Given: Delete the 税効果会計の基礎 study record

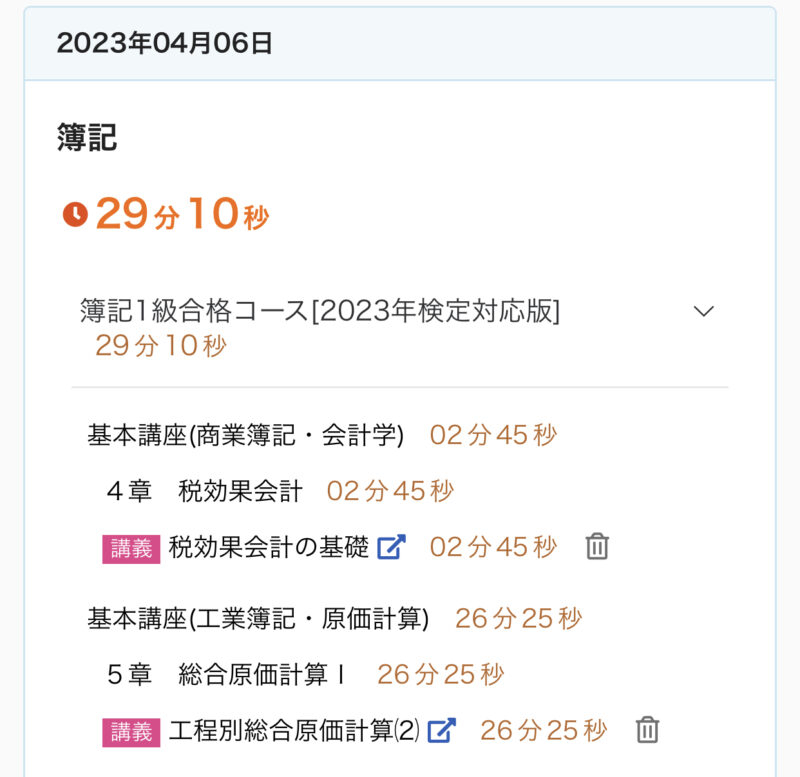Looking at the screenshot, I should pos(597,547).
